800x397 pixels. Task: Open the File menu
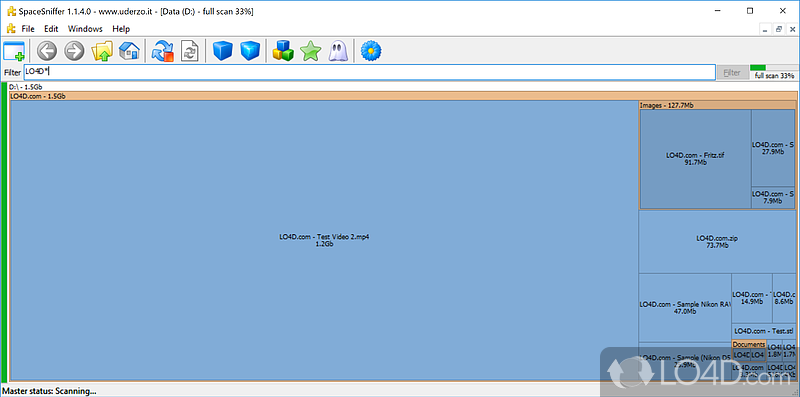[x=28, y=29]
